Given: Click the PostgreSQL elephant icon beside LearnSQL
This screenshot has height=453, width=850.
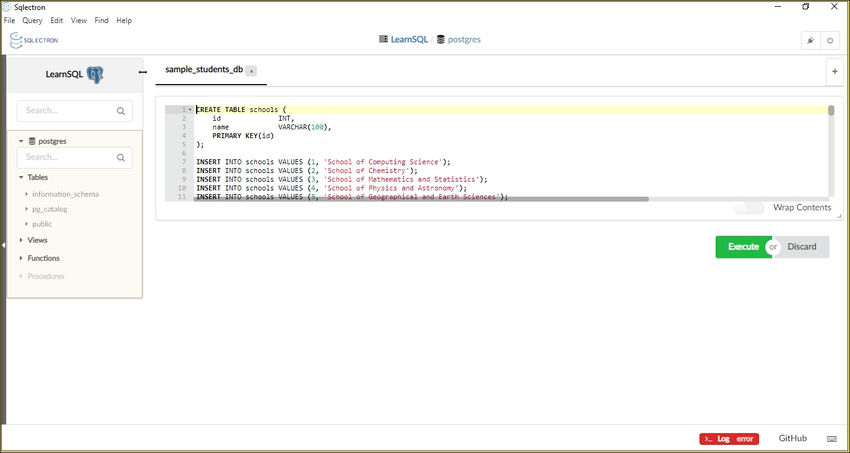Looking at the screenshot, I should (x=95, y=75).
